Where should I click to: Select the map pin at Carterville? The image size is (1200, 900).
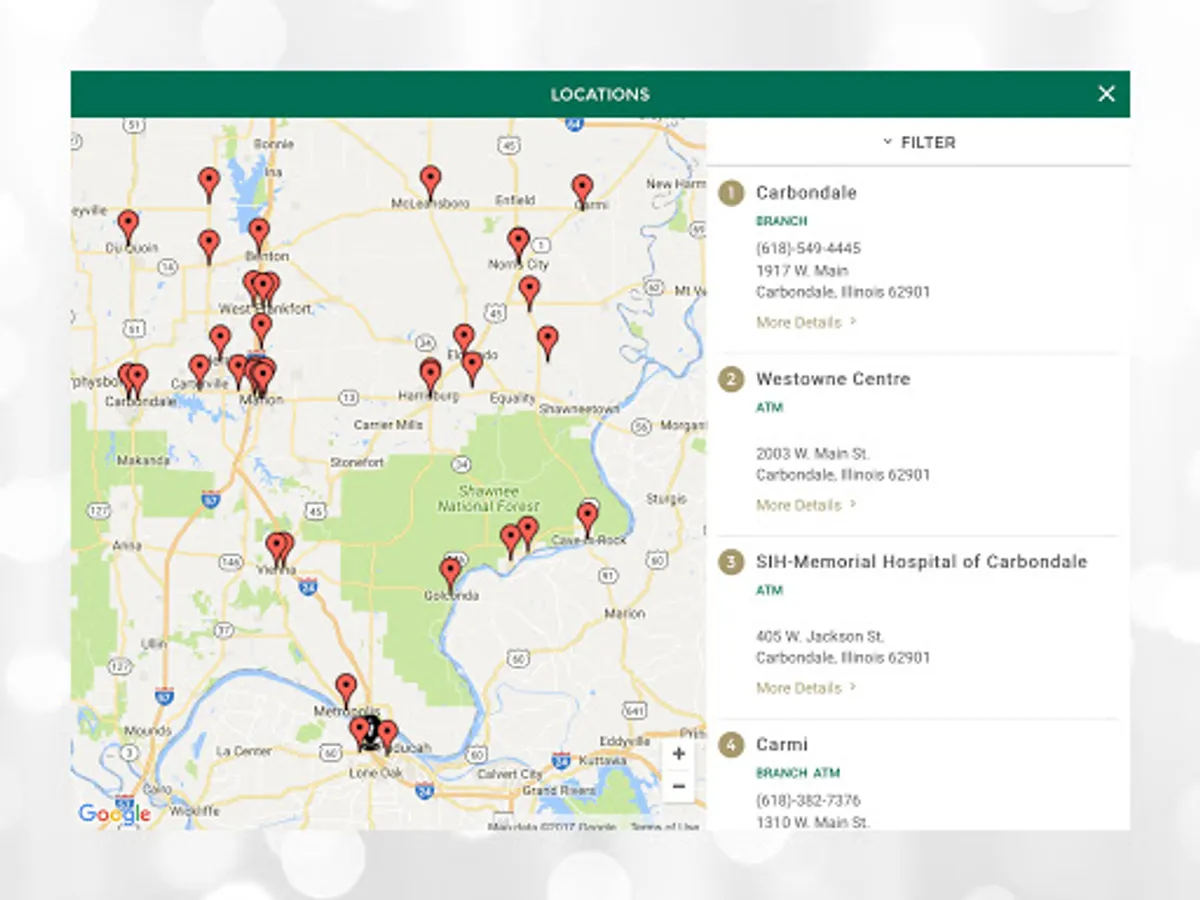(x=200, y=372)
